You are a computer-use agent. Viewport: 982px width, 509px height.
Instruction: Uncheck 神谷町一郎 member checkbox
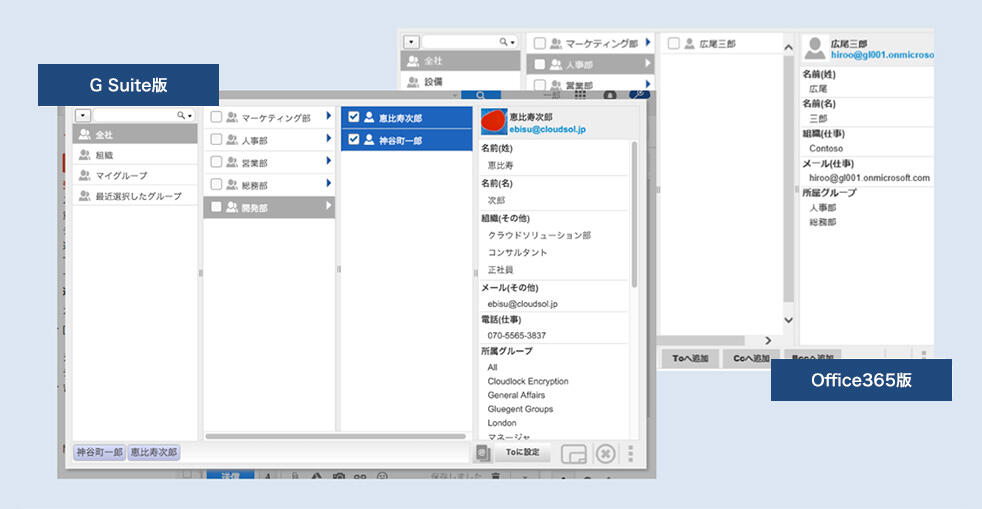point(353,140)
